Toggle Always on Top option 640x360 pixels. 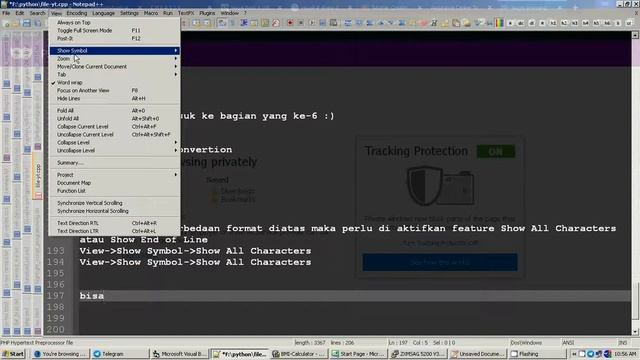click(x=114, y=22)
